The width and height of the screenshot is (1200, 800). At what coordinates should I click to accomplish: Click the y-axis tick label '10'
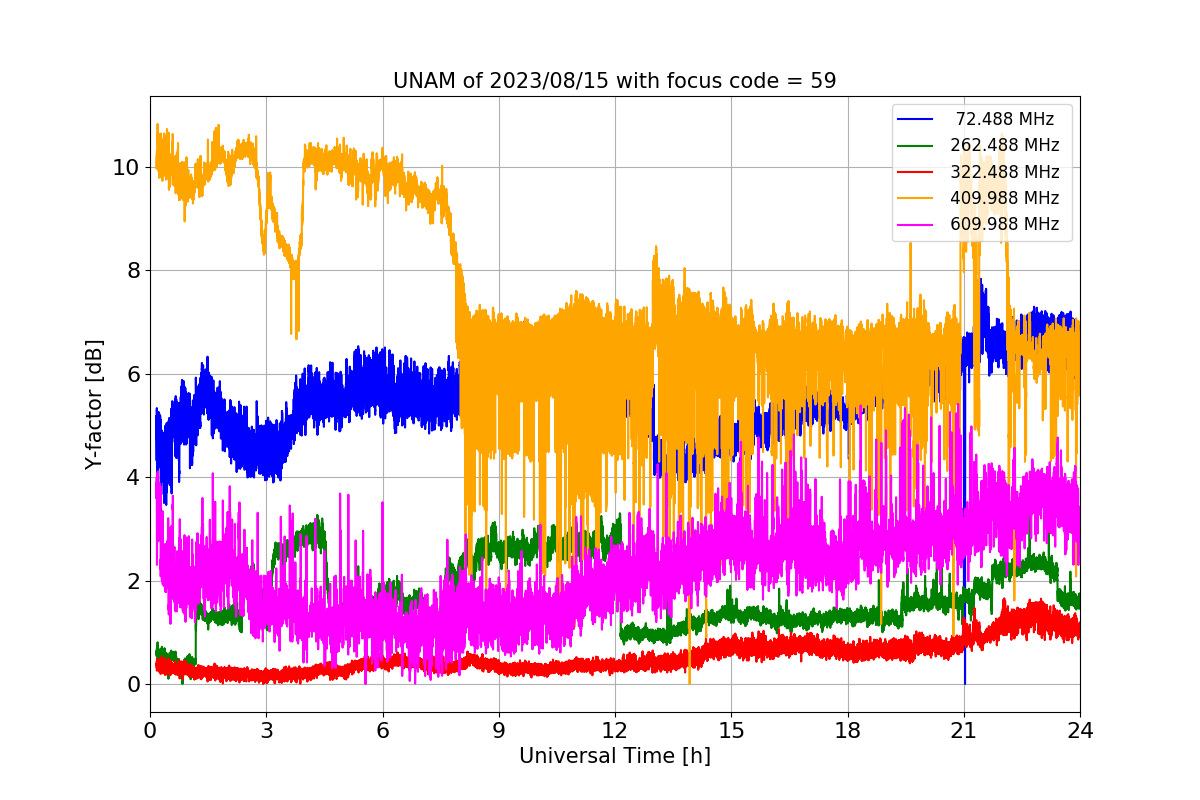coord(127,167)
